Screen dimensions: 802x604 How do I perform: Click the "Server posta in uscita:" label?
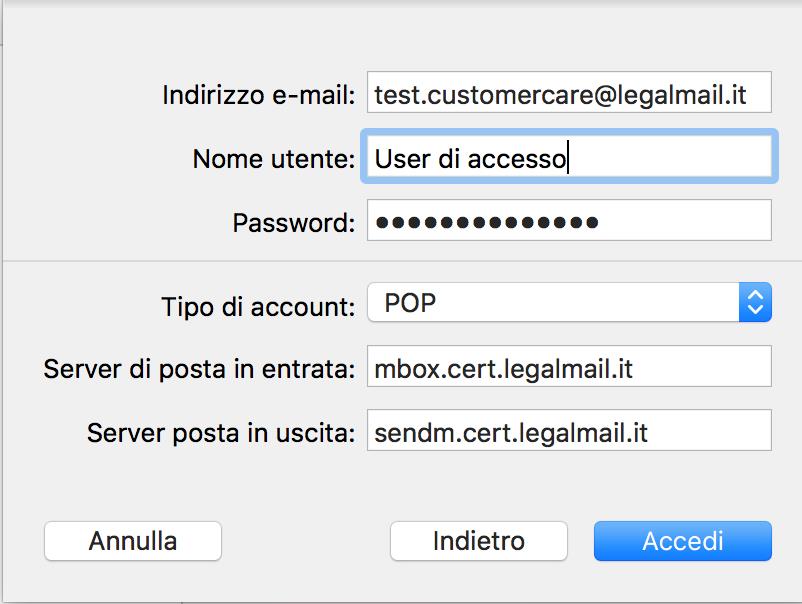[220, 433]
